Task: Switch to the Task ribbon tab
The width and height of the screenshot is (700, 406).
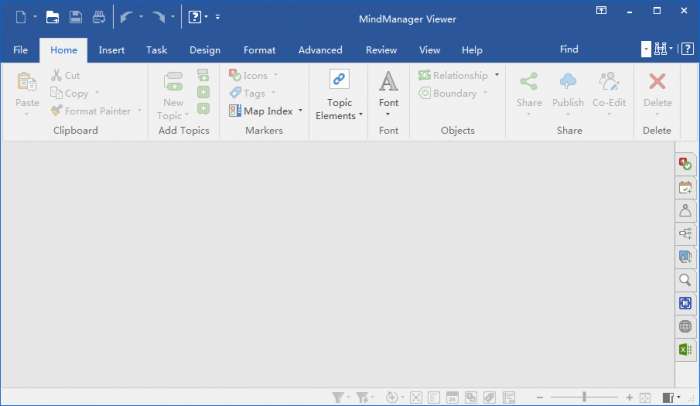Action: coord(157,50)
